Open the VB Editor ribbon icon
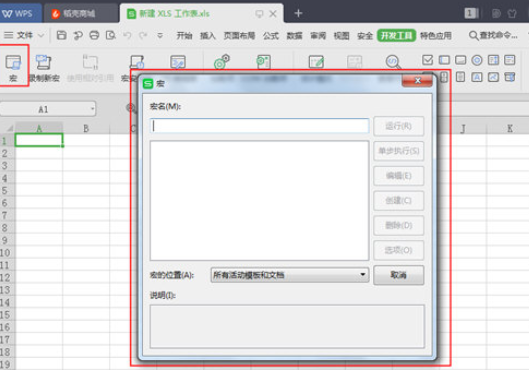This screenshot has height=370, width=529. pos(178,62)
